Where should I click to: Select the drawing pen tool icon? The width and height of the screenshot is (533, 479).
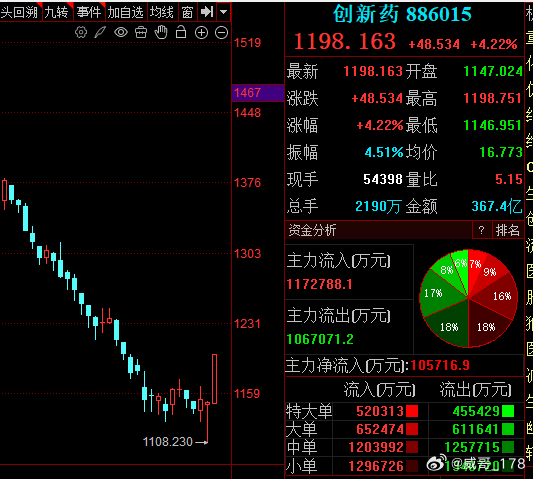(x=100, y=33)
